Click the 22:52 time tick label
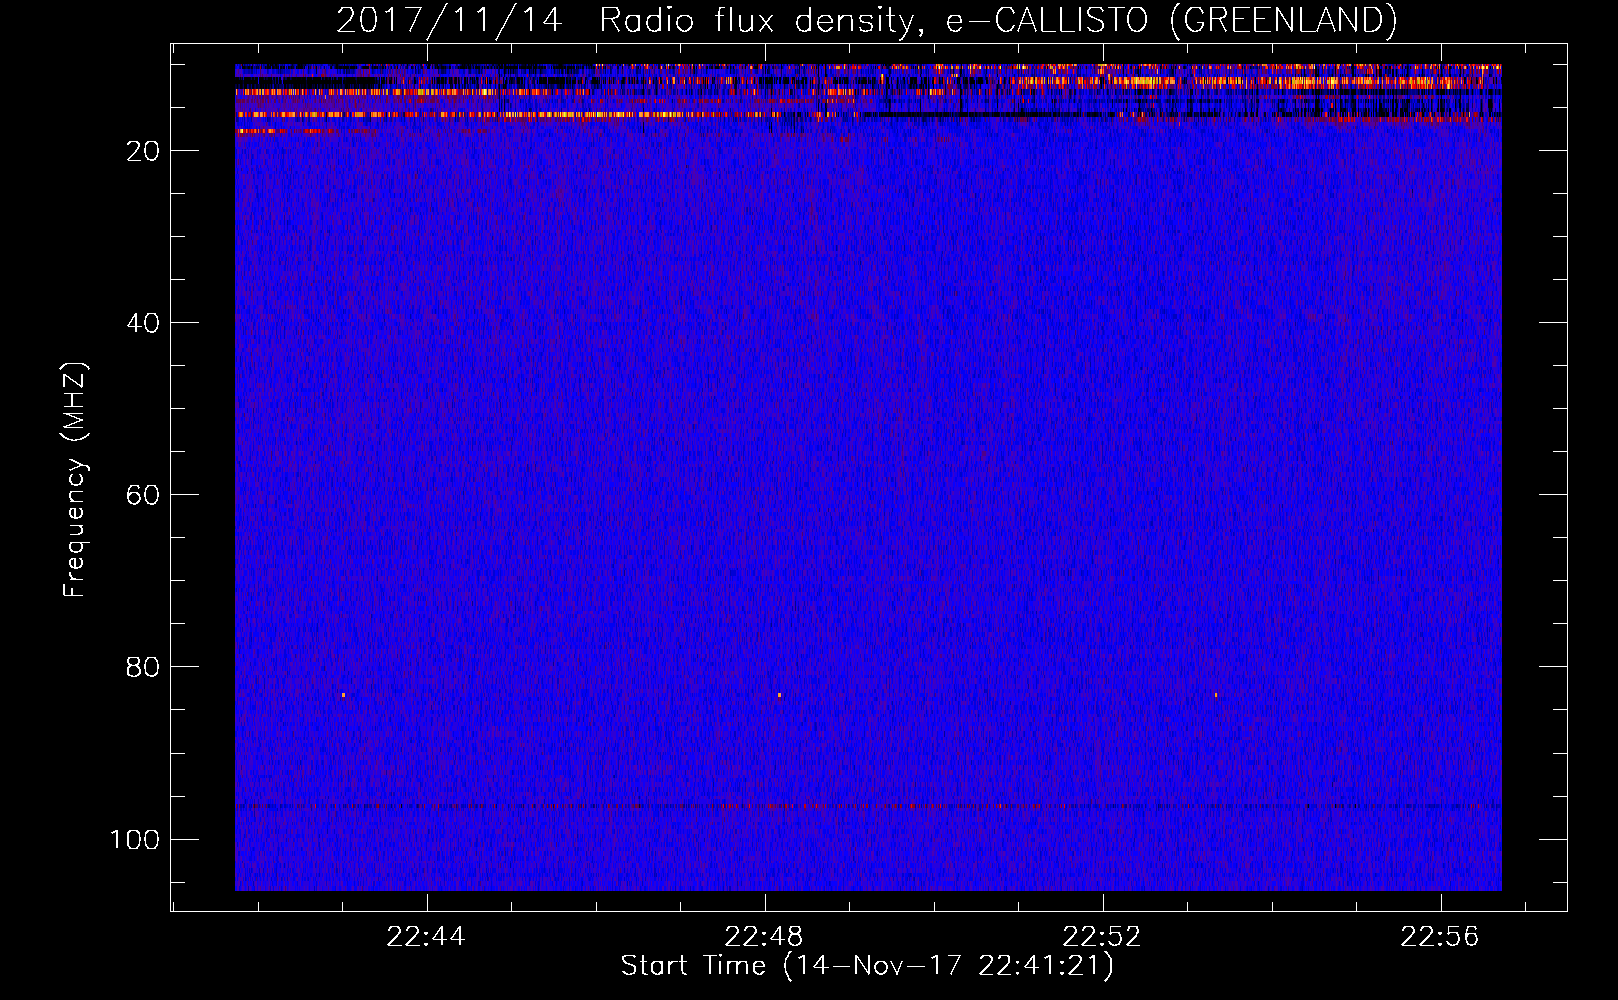Image resolution: width=1618 pixels, height=1000 pixels. coord(1102,937)
